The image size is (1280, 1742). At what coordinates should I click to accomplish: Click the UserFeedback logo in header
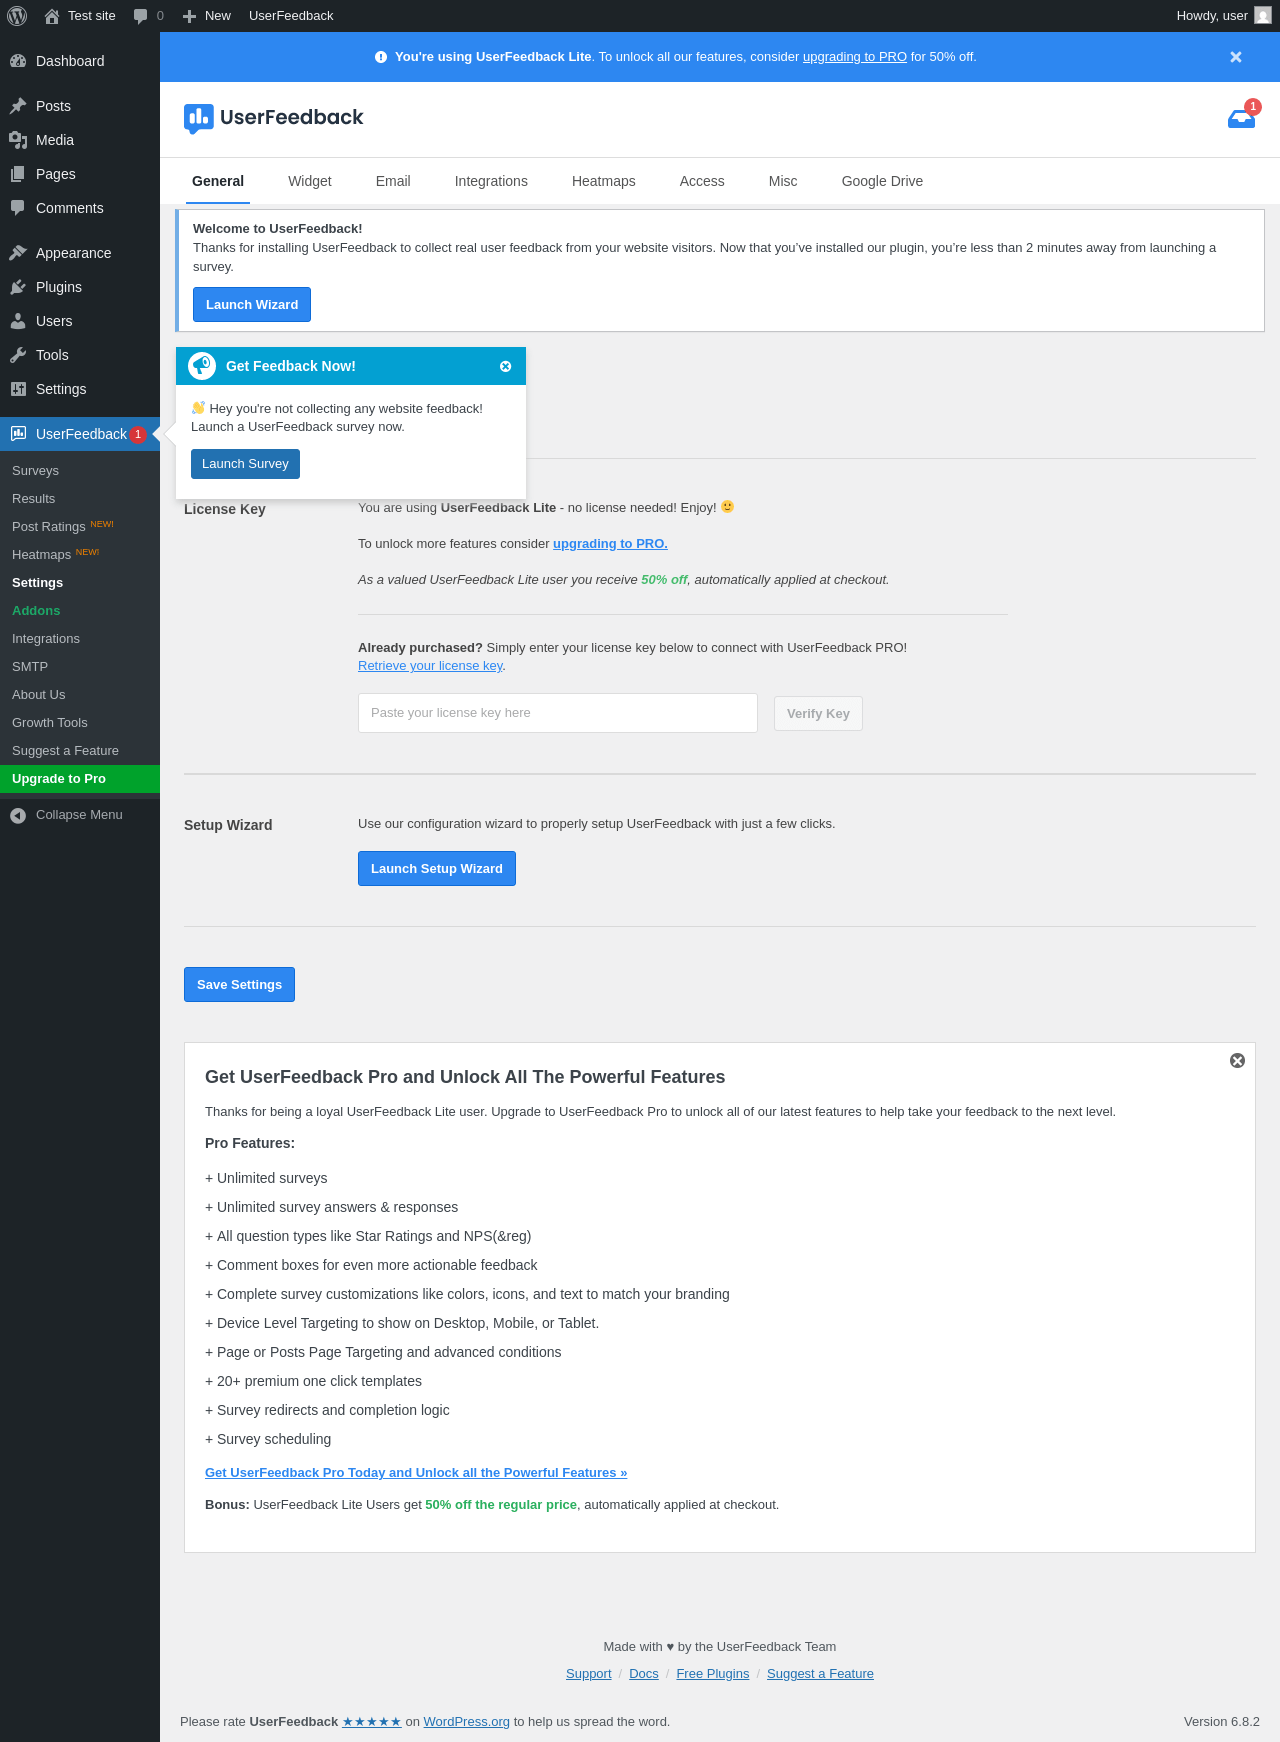[x=273, y=118]
